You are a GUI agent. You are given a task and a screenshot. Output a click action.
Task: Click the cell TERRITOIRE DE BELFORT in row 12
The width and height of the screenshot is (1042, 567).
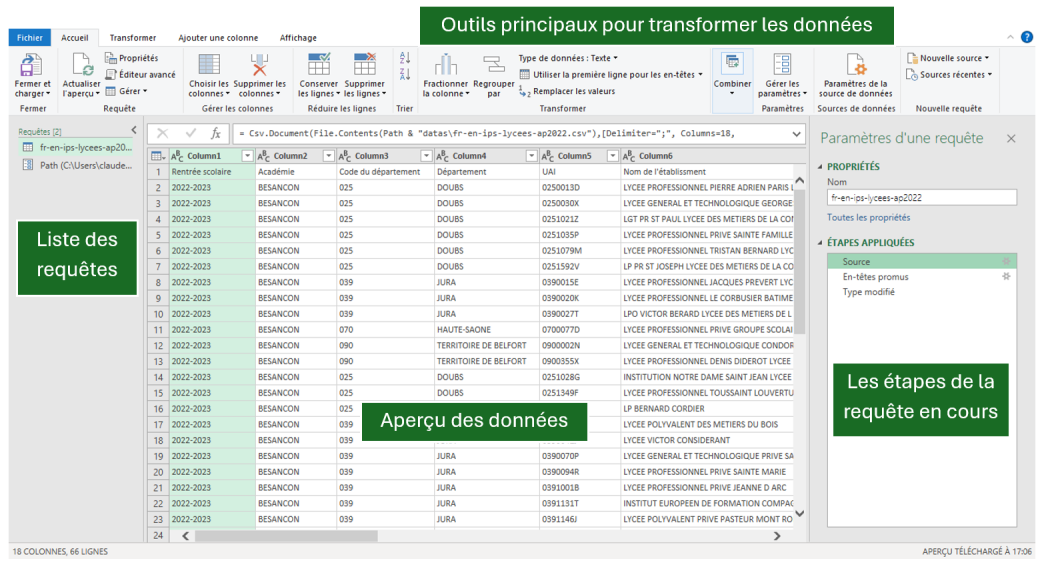[486, 346]
